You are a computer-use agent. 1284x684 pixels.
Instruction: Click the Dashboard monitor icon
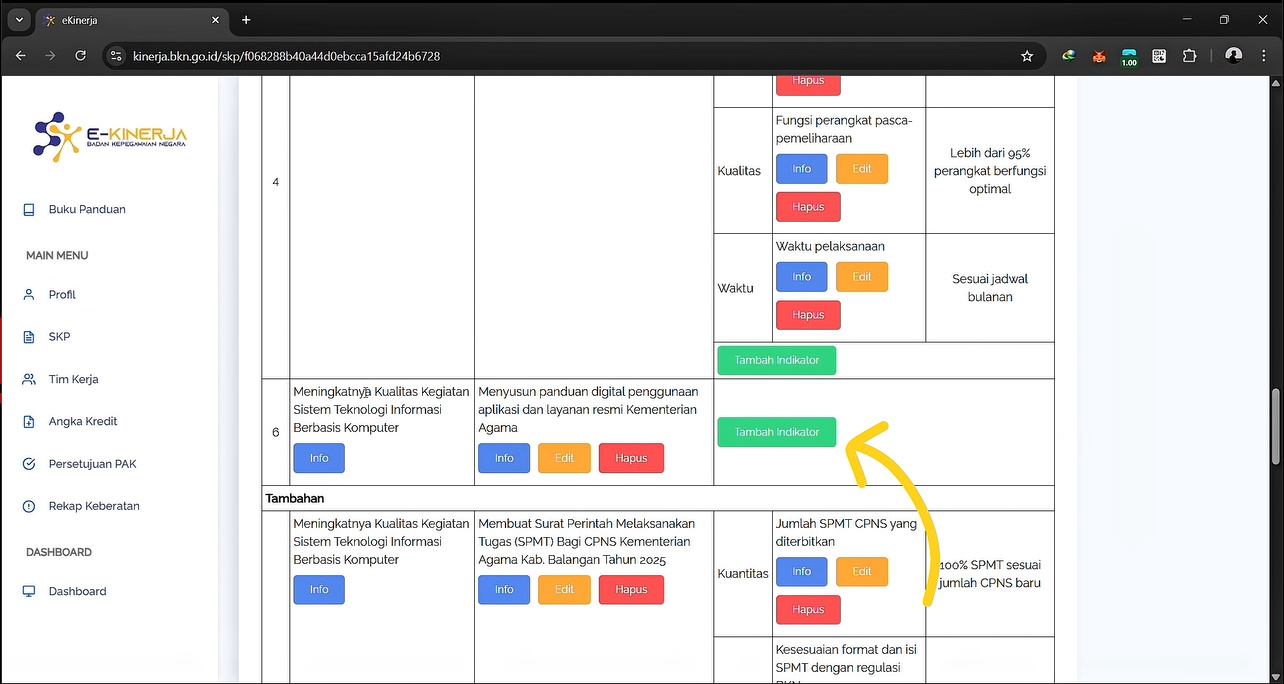click(29, 591)
